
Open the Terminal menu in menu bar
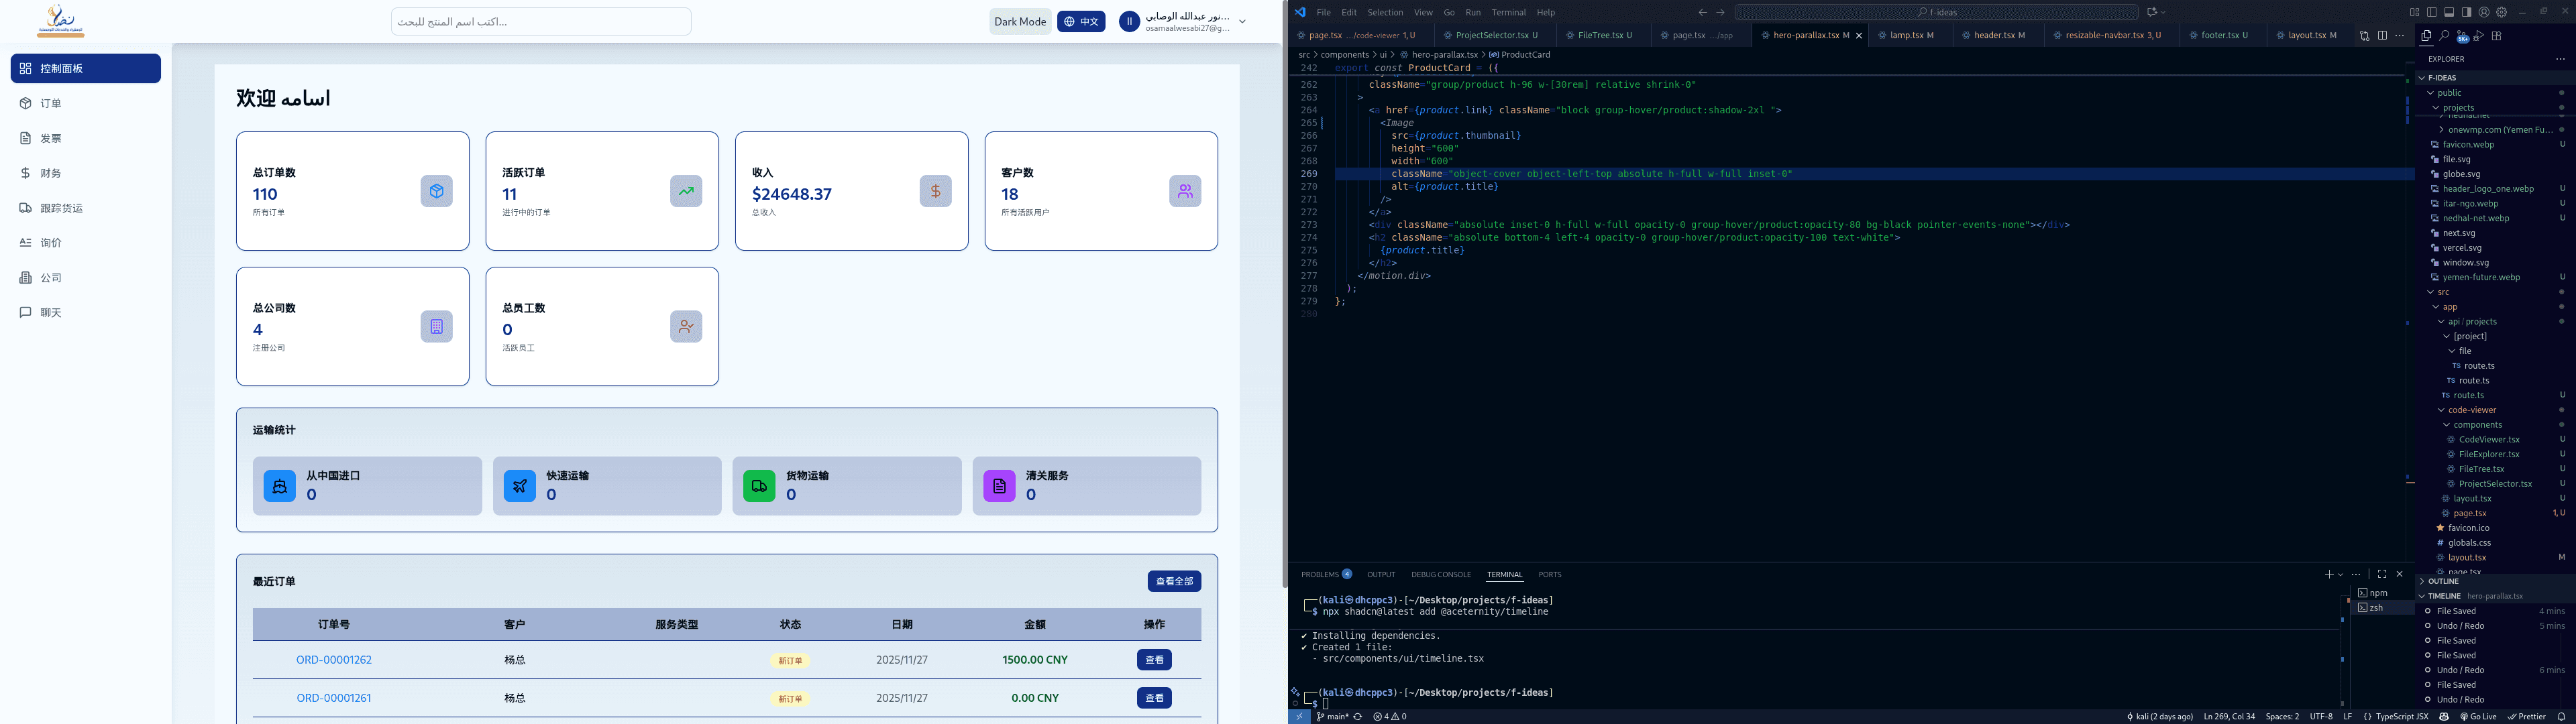point(1508,12)
